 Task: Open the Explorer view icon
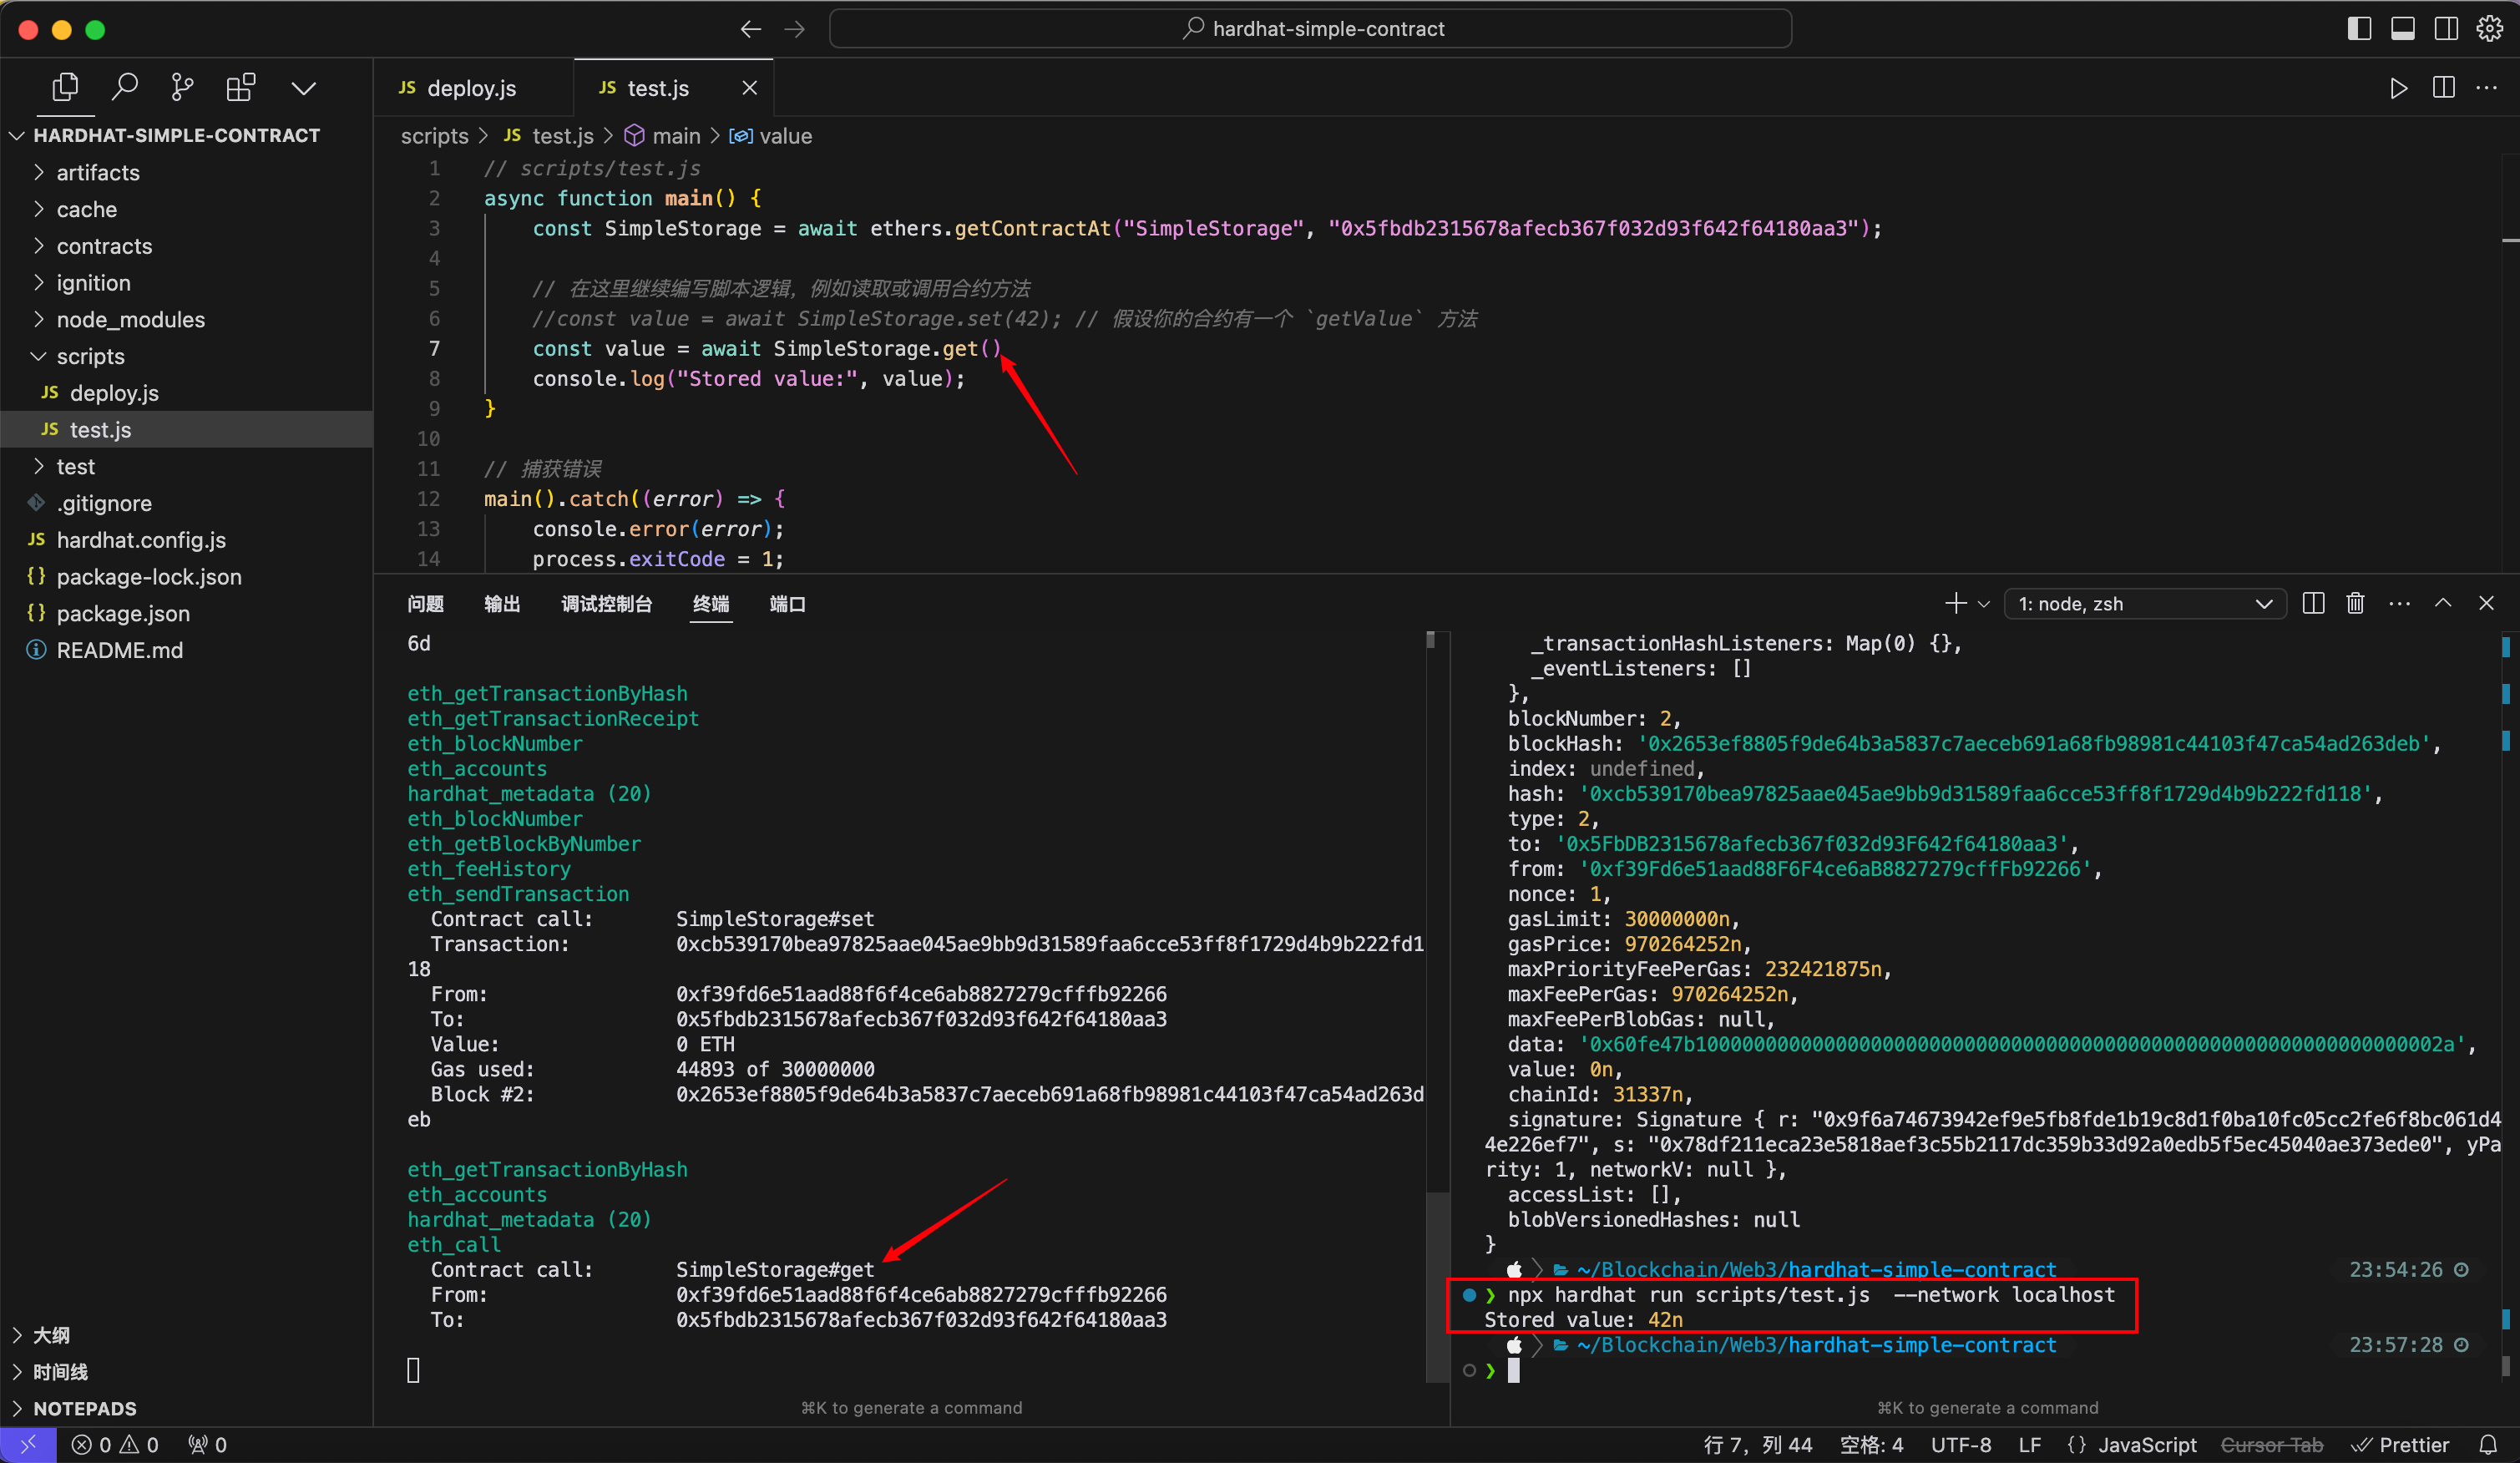click(65, 88)
